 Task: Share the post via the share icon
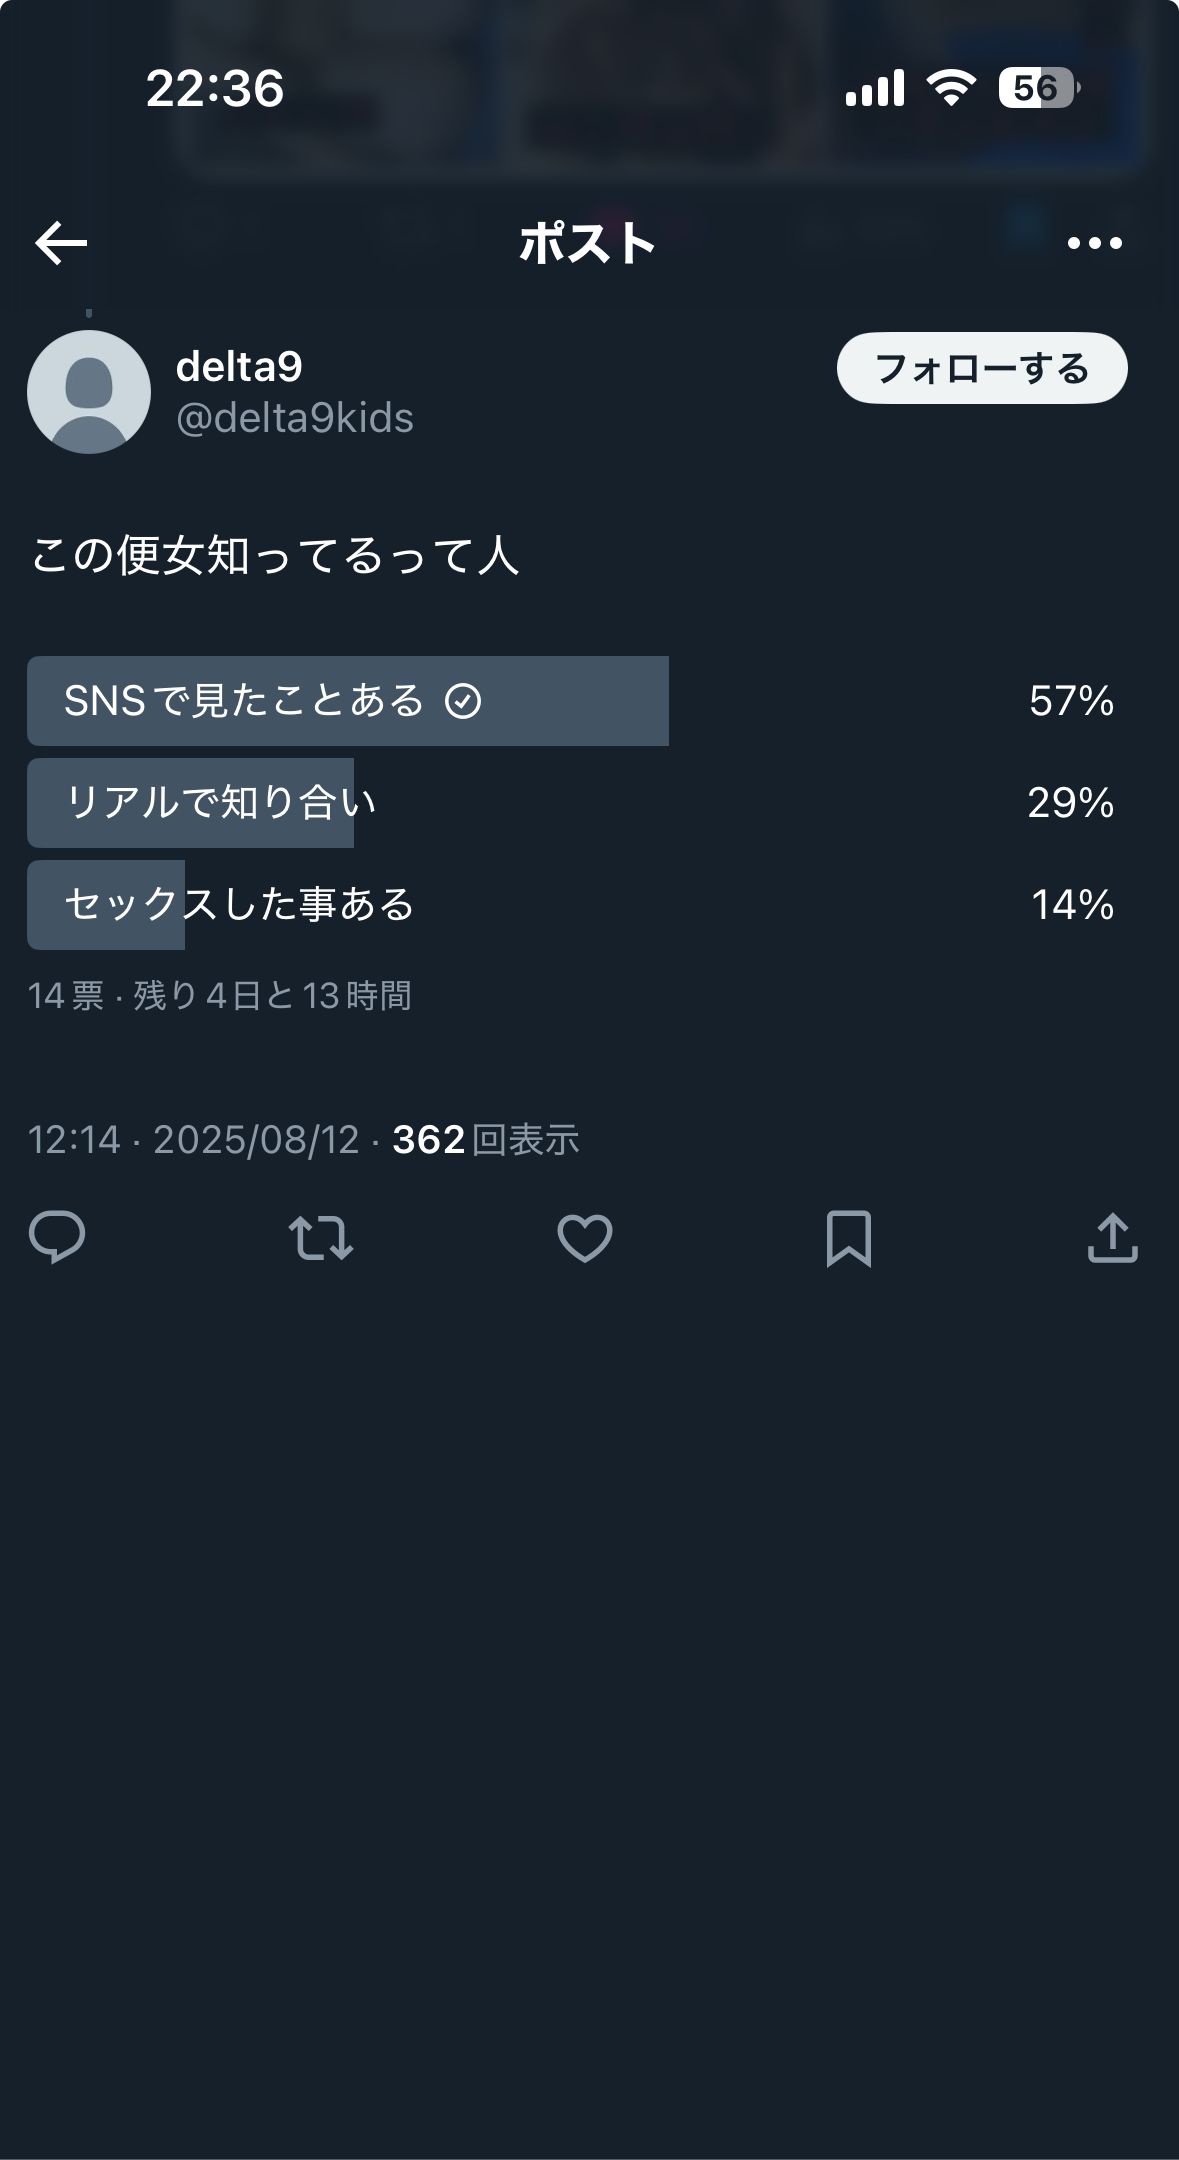coord(1113,1241)
